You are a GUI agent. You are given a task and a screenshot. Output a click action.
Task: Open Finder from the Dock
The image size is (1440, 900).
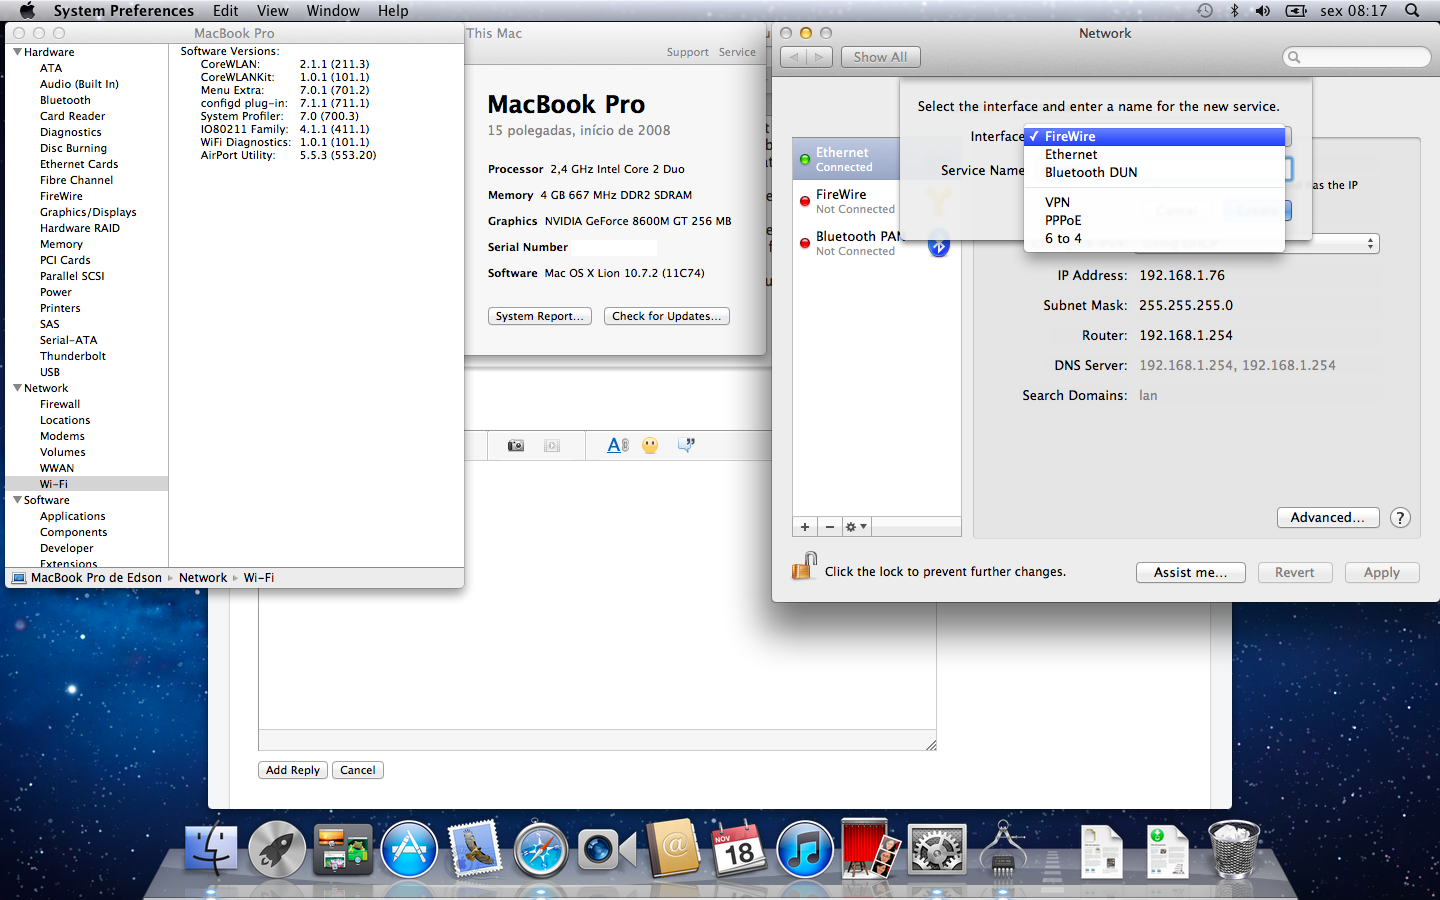(211, 850)
